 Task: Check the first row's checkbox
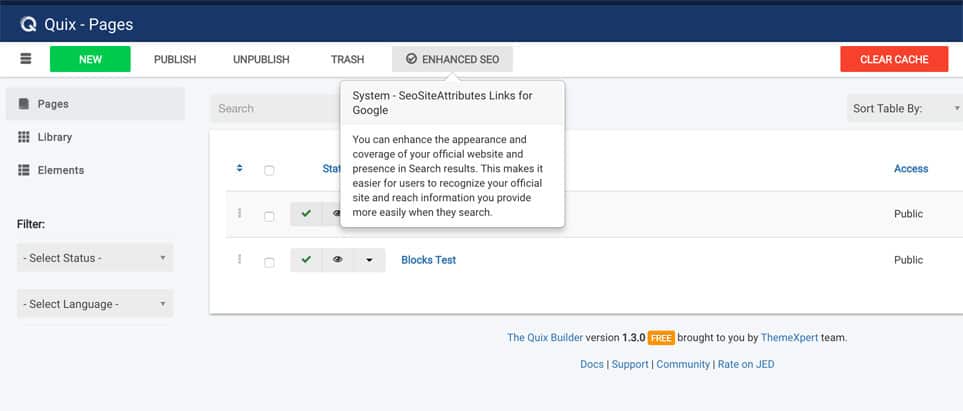(269, 216)
